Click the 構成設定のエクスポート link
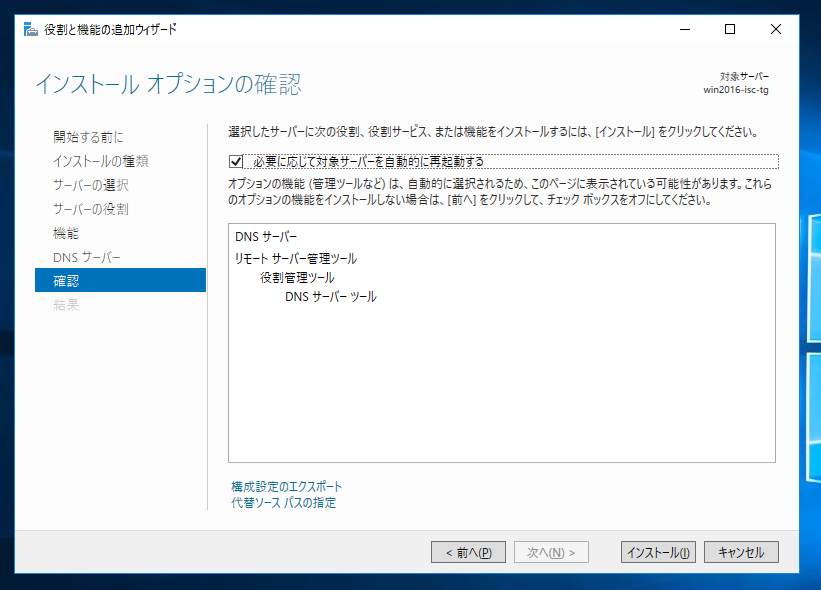 [x=286, y=487]
